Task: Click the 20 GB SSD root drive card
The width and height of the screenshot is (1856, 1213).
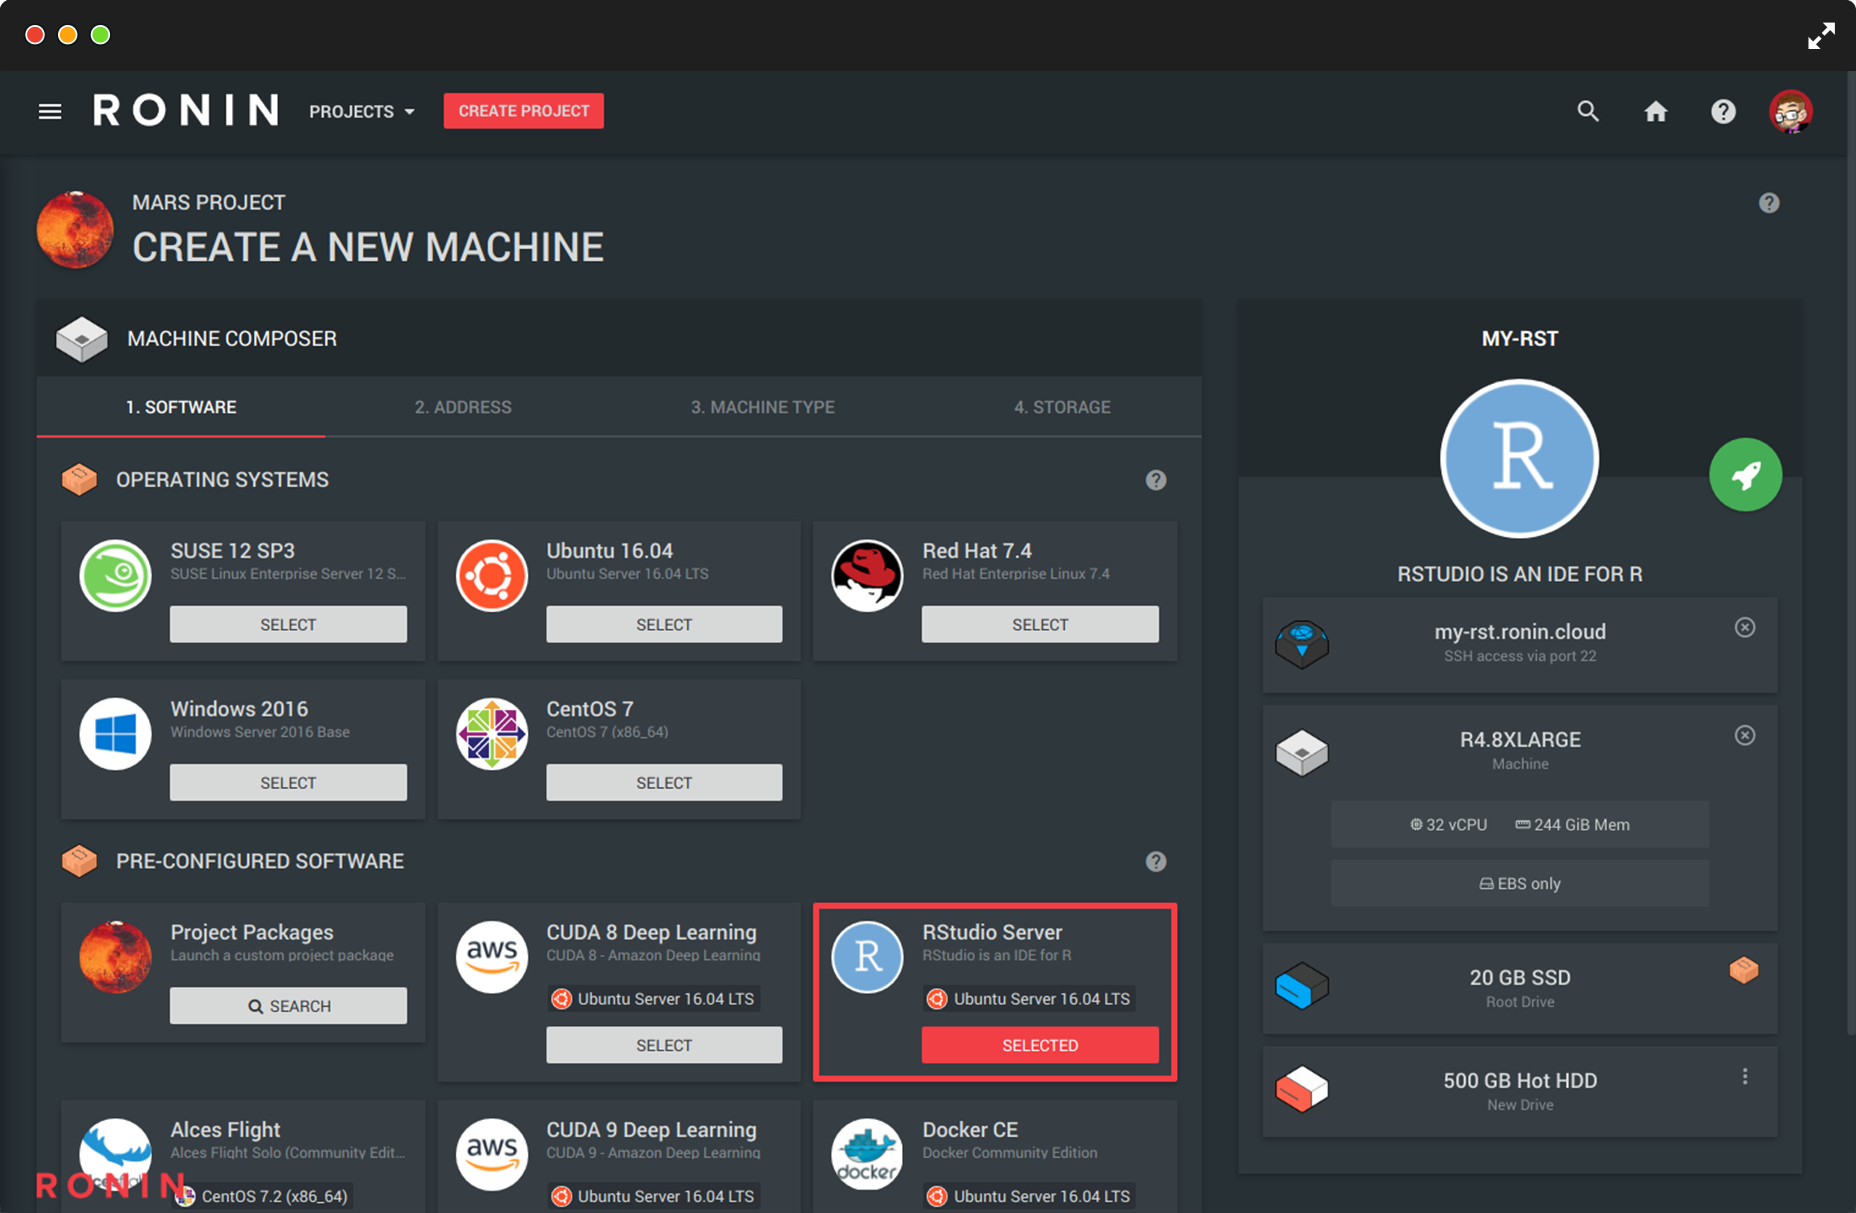Action: click(x=1519, y=988)
